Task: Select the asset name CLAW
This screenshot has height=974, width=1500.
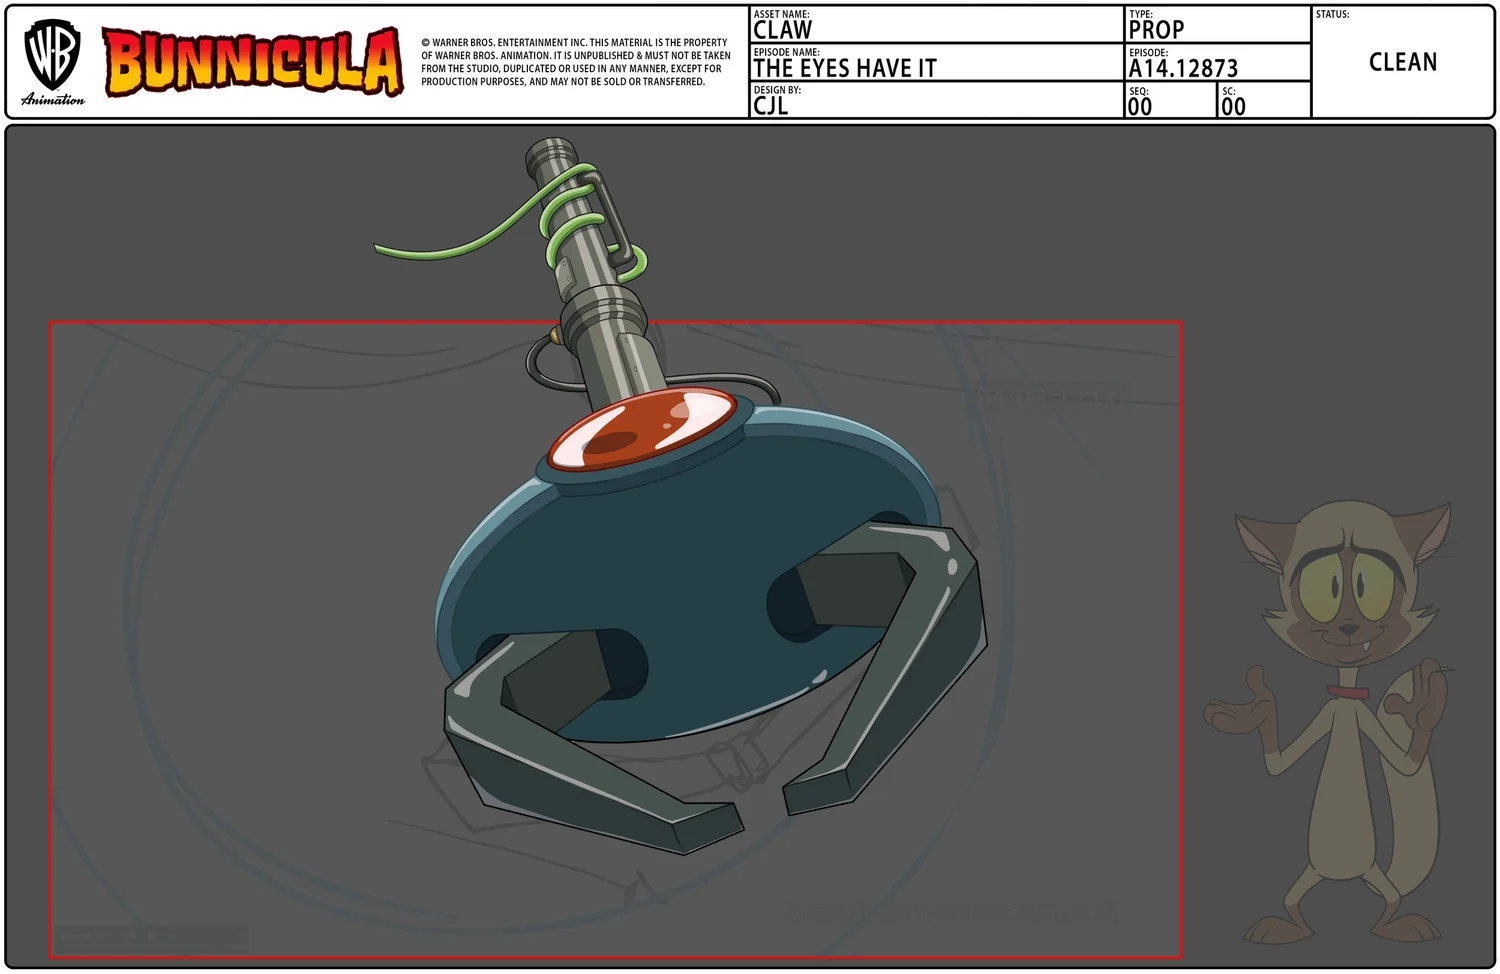Action: coord(783,30)
